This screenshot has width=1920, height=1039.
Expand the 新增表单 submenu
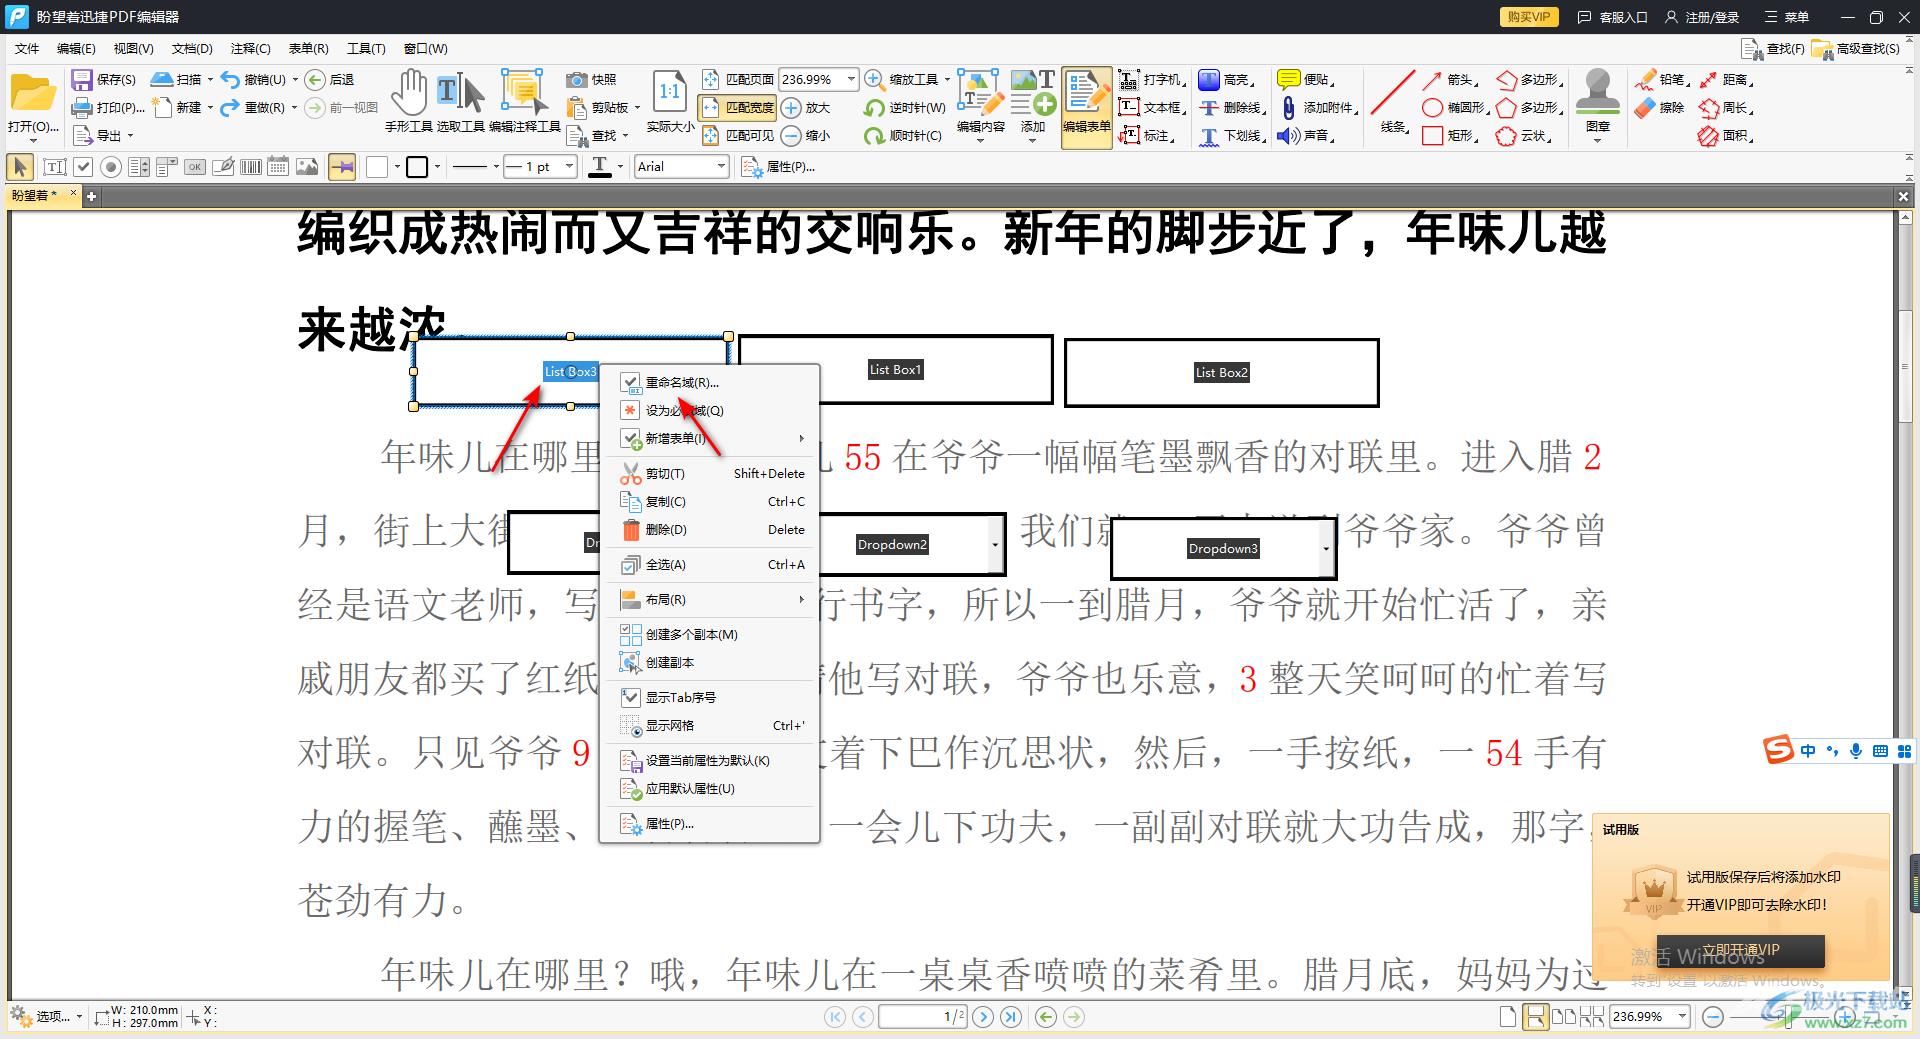710,438
